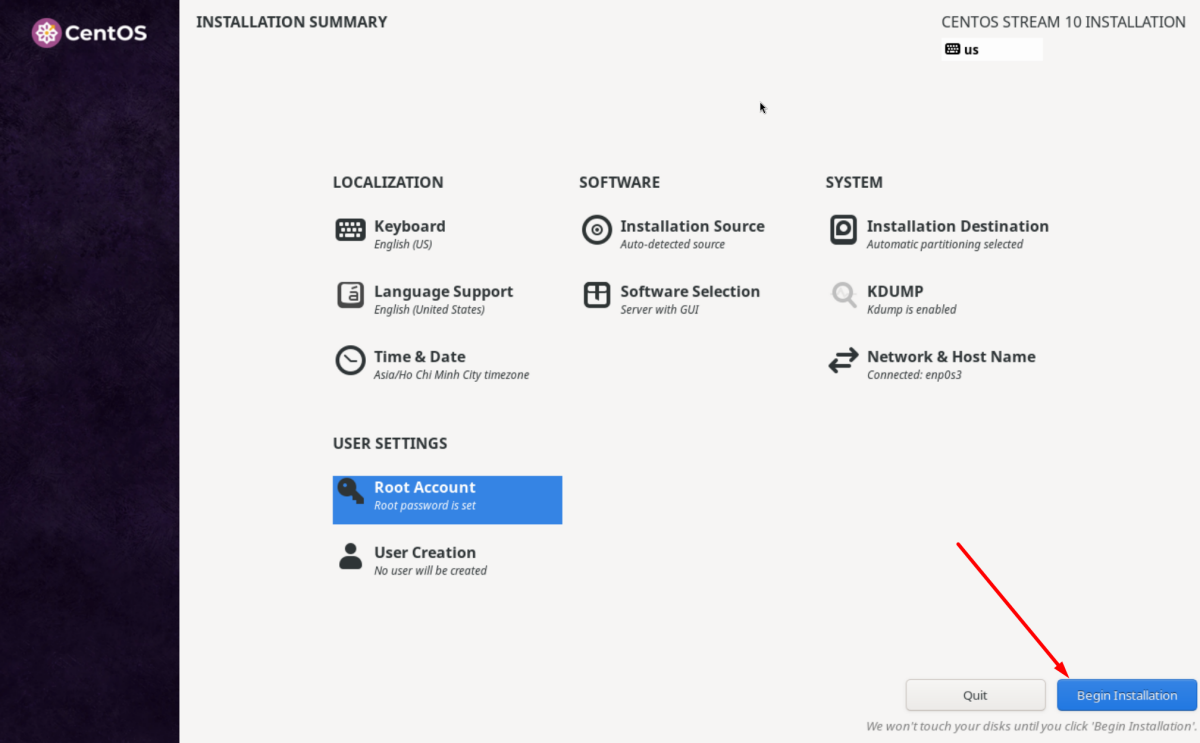This screenshot has width=1200, height=743.
Task: Click the Installation Destination disk icon
Action: (x=843, y=230)
